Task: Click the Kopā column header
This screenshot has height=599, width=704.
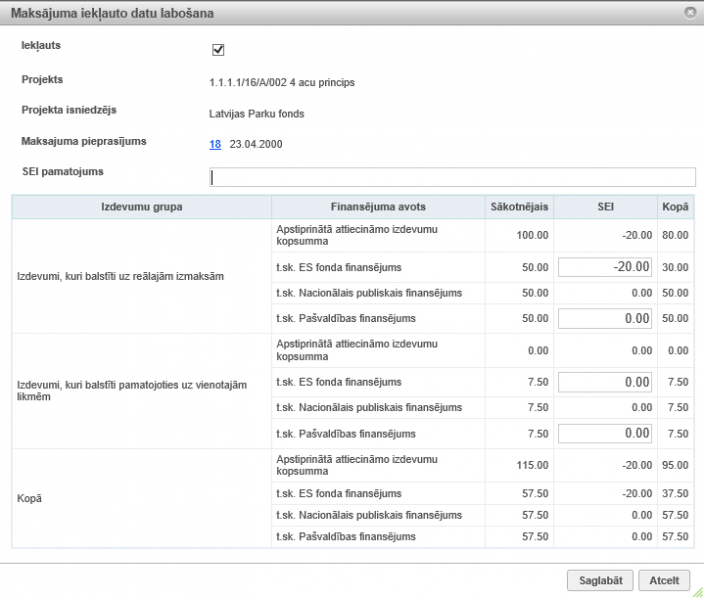Action: [674, 207]
